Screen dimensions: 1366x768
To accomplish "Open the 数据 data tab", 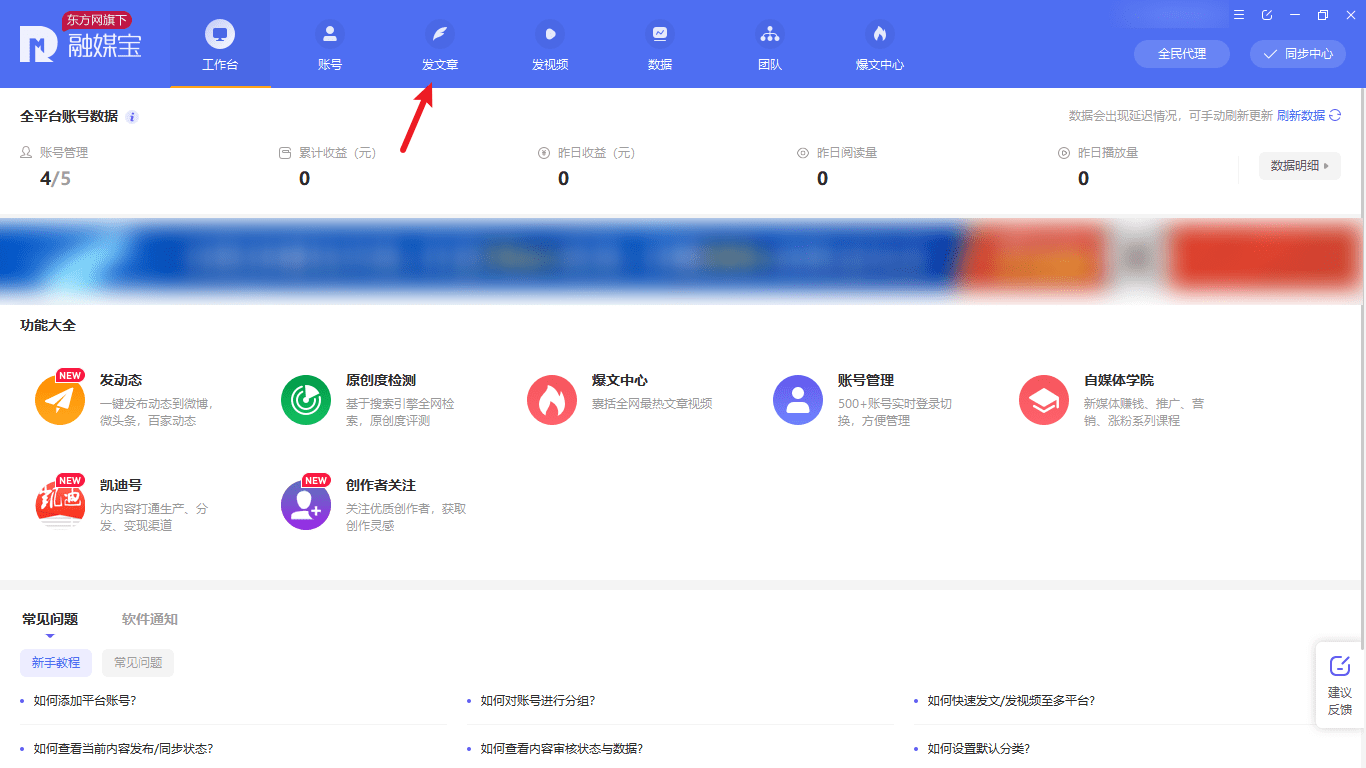I will 660,45.
